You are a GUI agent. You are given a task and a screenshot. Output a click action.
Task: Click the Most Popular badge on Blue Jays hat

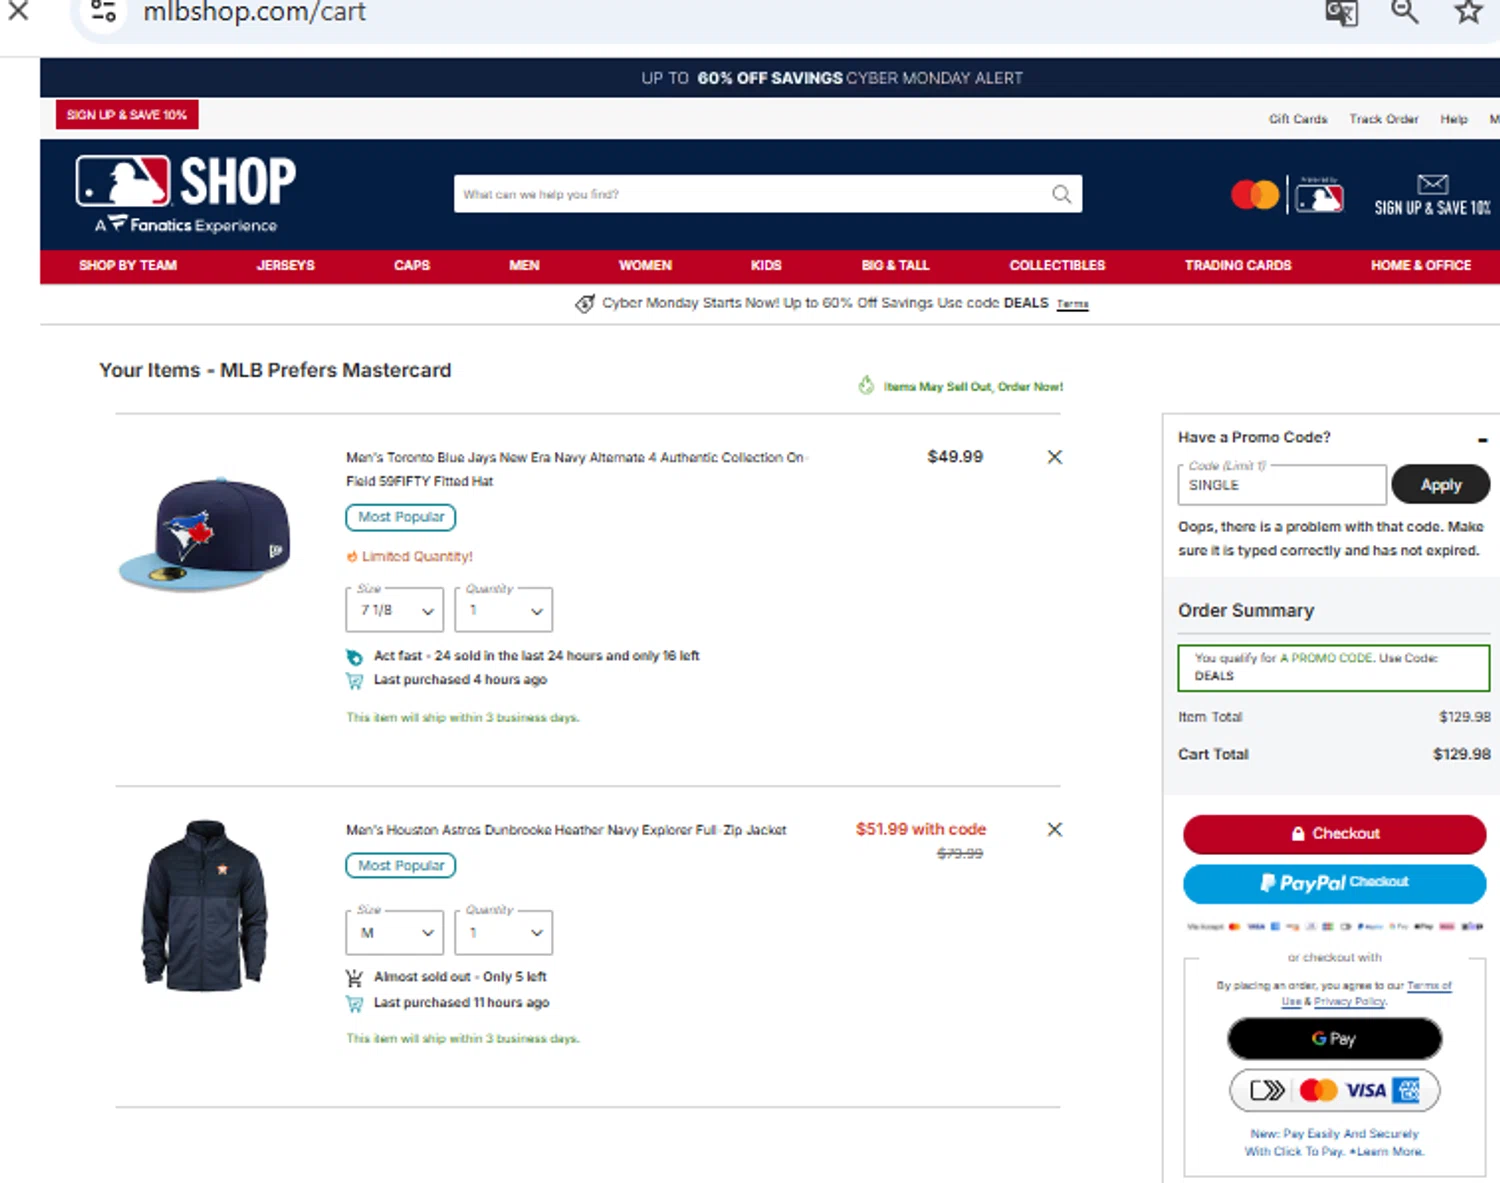pyautogui.click(x=401, y=517)
